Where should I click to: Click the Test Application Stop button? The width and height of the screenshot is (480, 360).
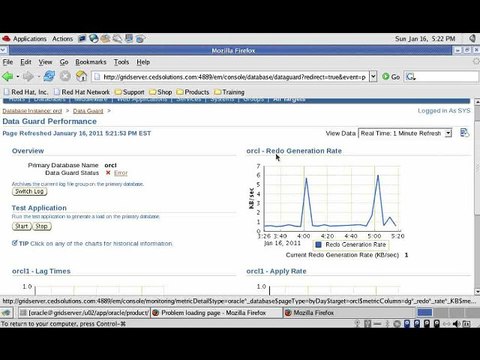(x=42, y=226)
